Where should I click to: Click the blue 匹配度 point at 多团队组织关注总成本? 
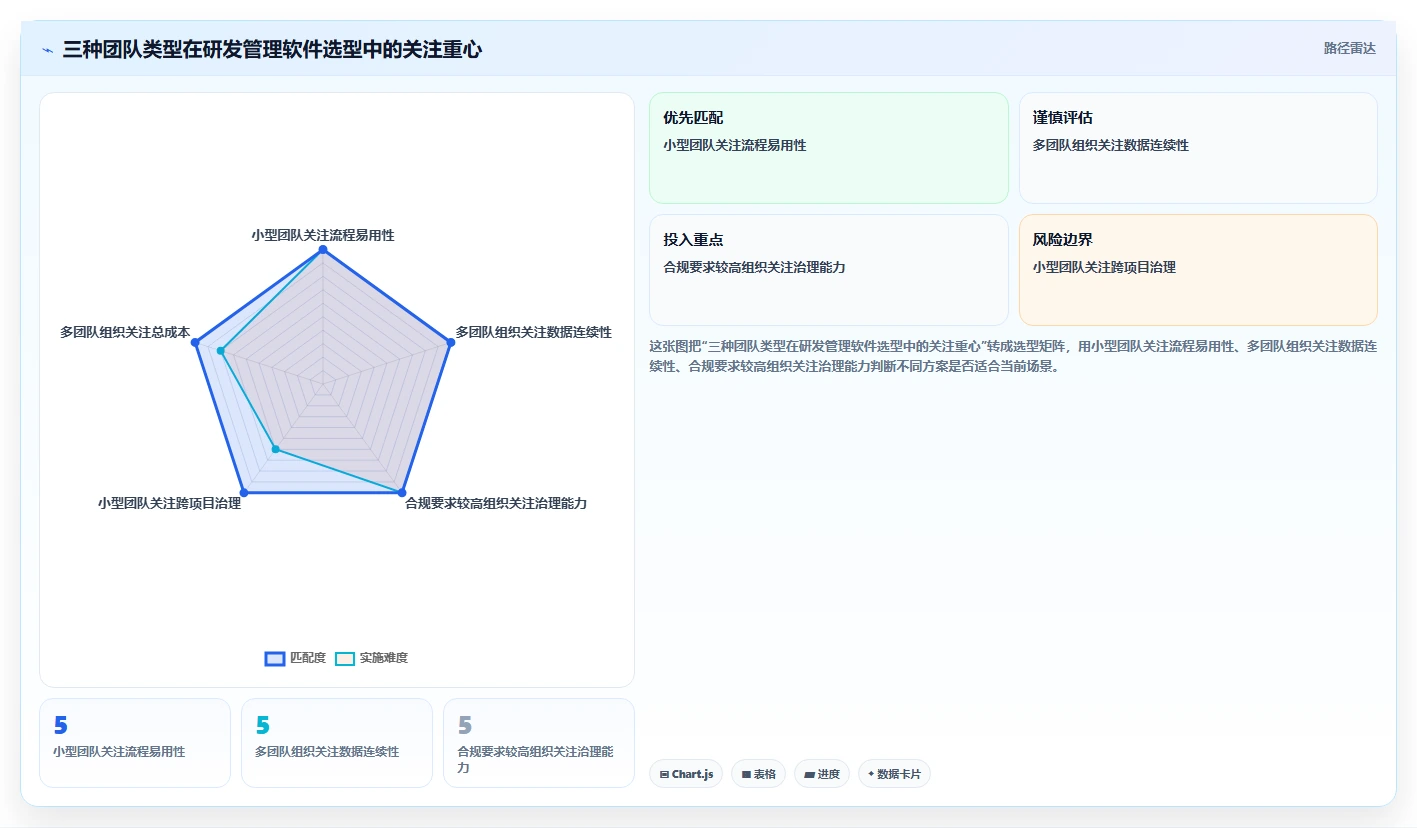(196, 343)
